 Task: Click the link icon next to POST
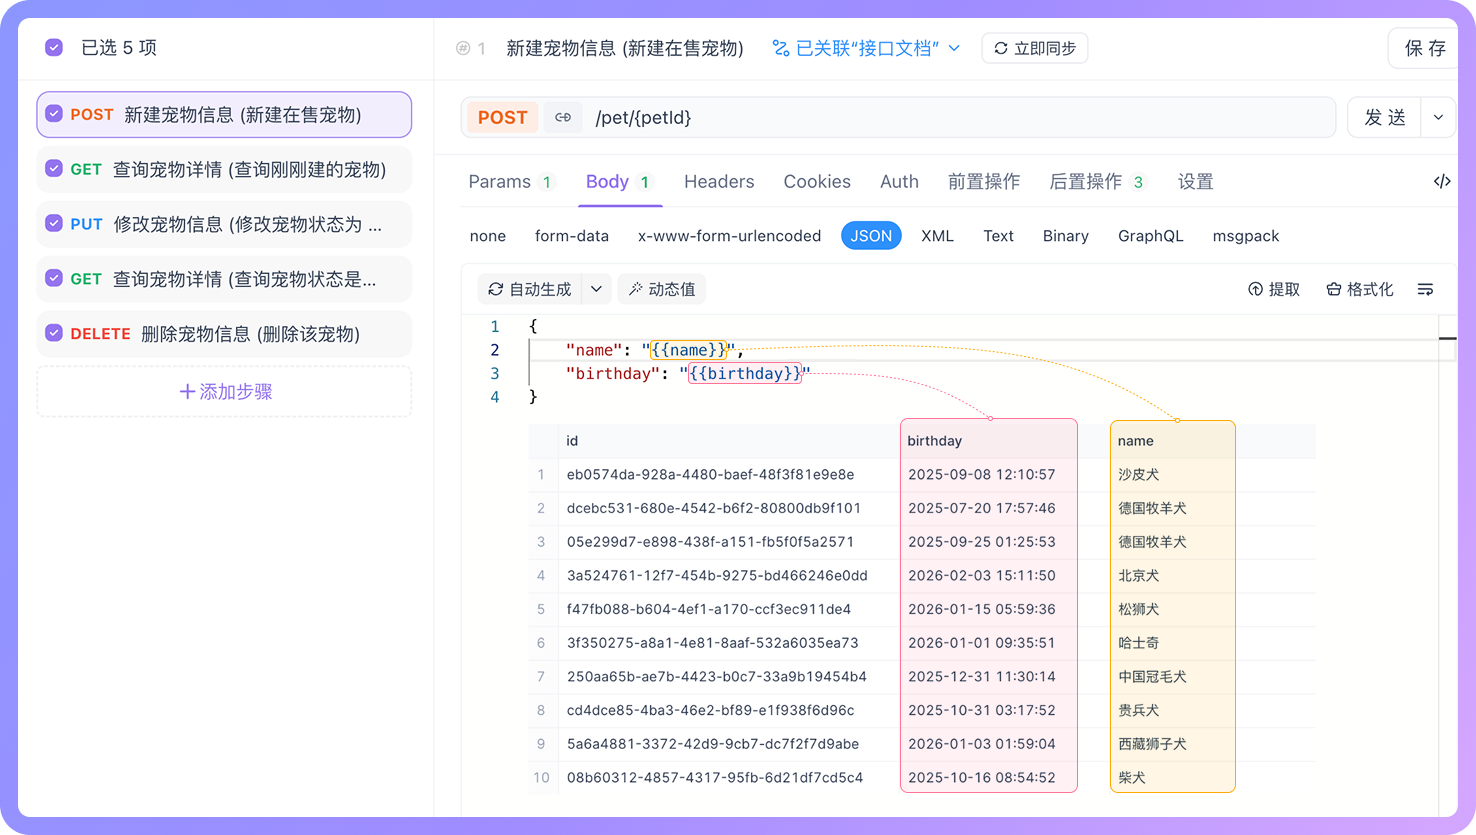click(x=563, y=117)
